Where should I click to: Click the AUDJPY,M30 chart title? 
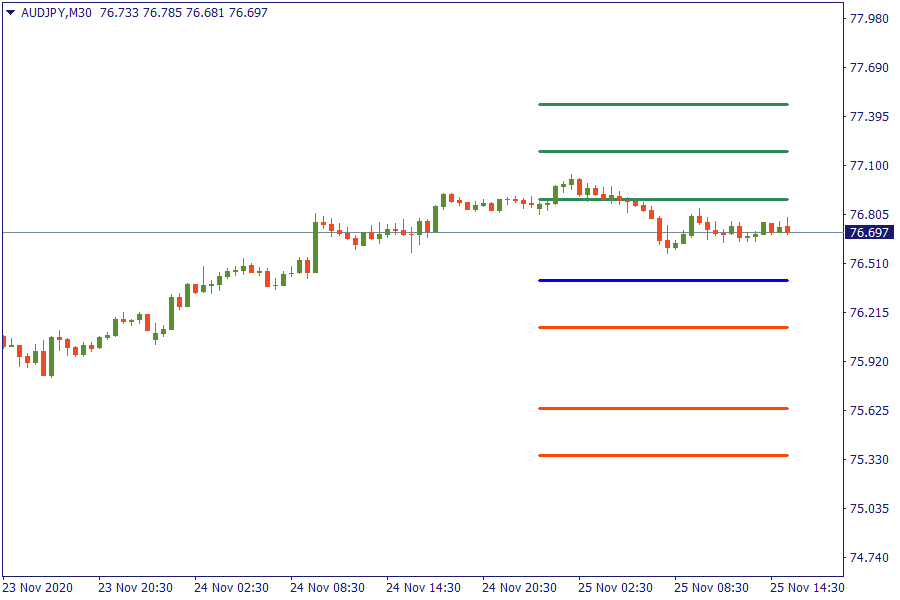(x=57, y=12)
